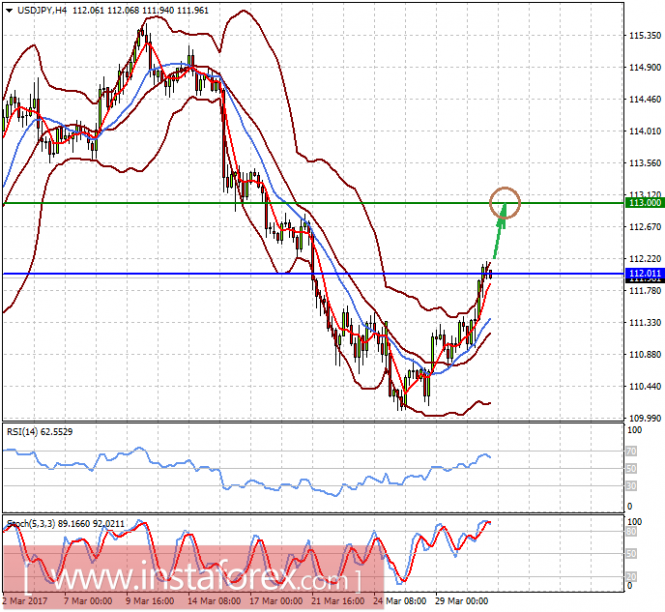Click the RSI panel's 70 level label
The width and height of the screenshot is (665, 612).
point(632,452)
